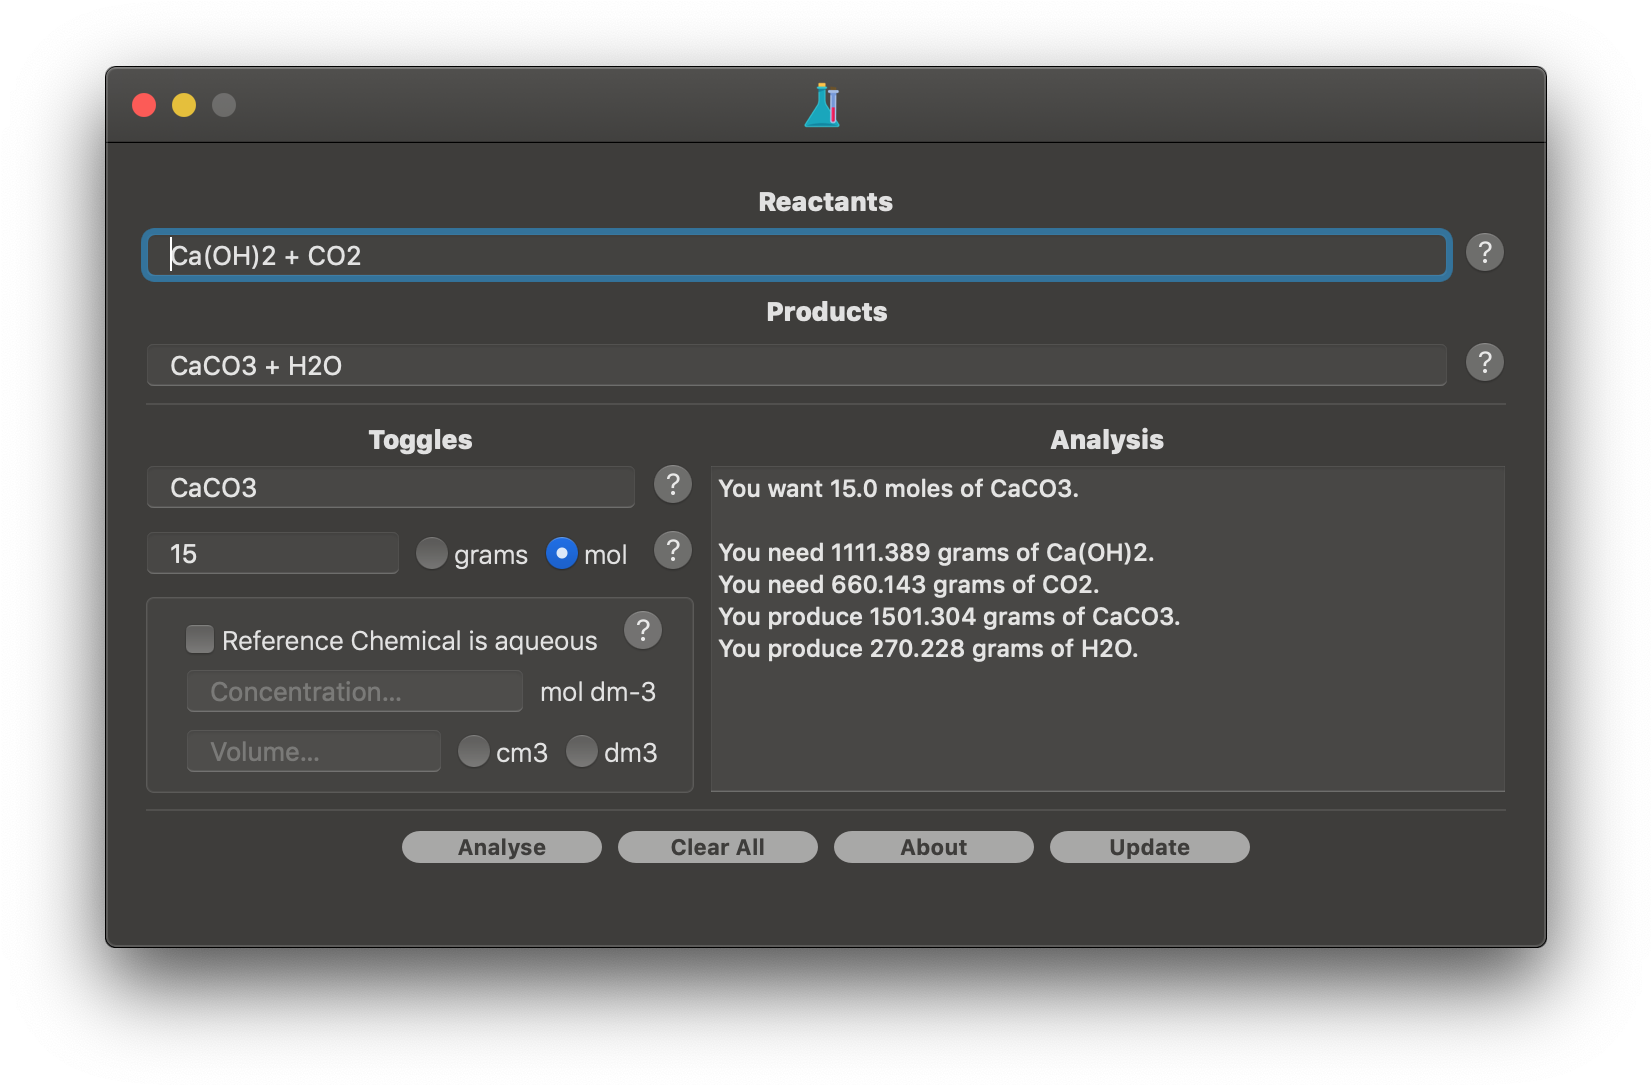Focus the Reactants input field
1651x1085 pixels.
pos(796,256)
